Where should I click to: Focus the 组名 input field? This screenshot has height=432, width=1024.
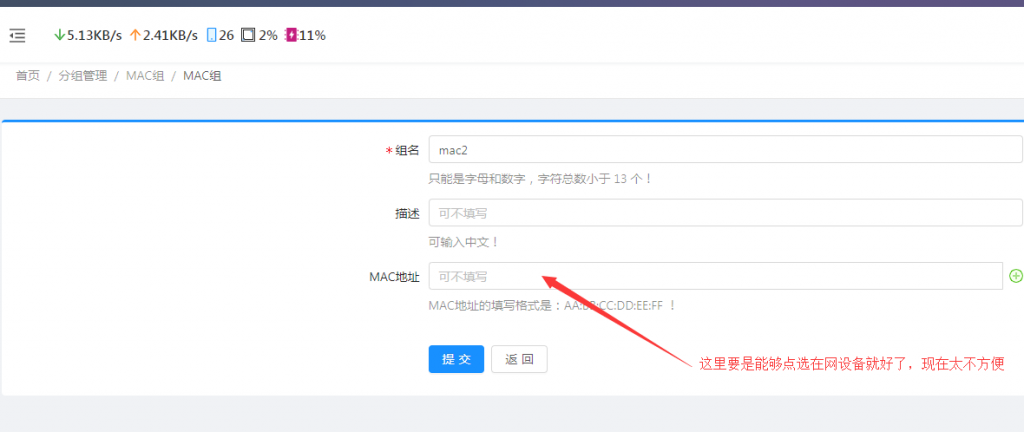725,149
